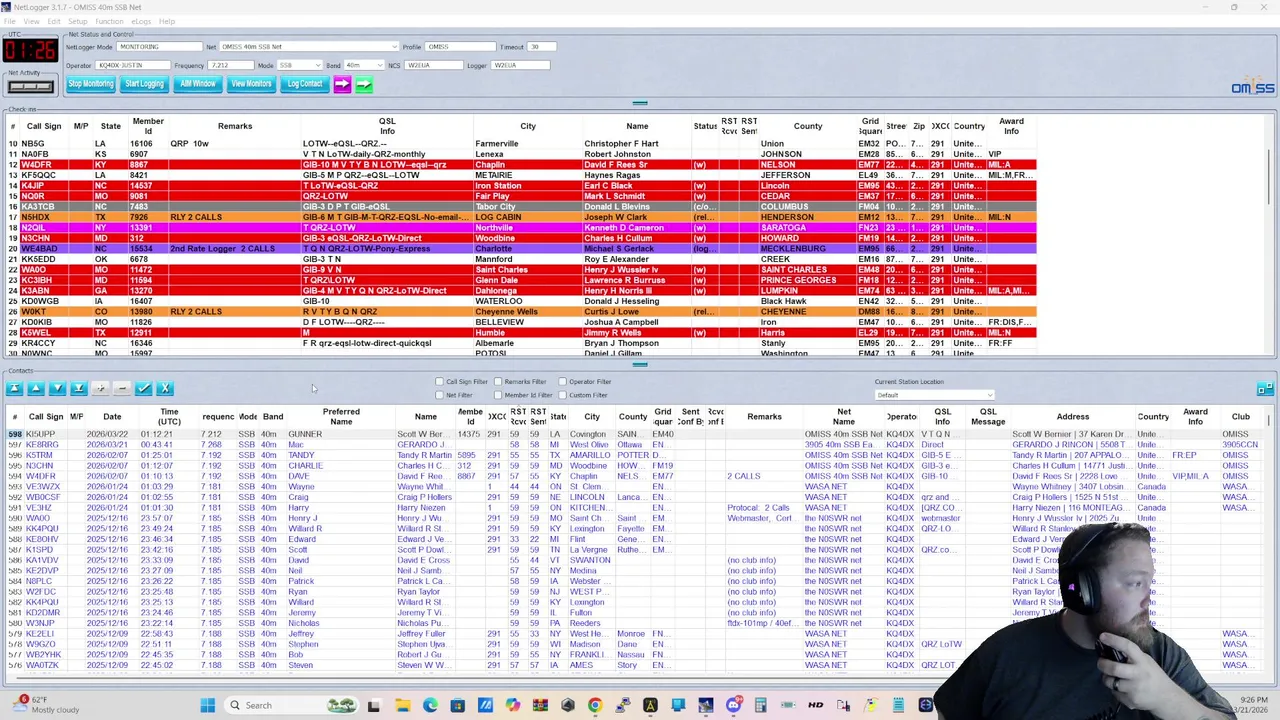
Task: Open the Task View taskbar icon
Action: coord(373,706)
